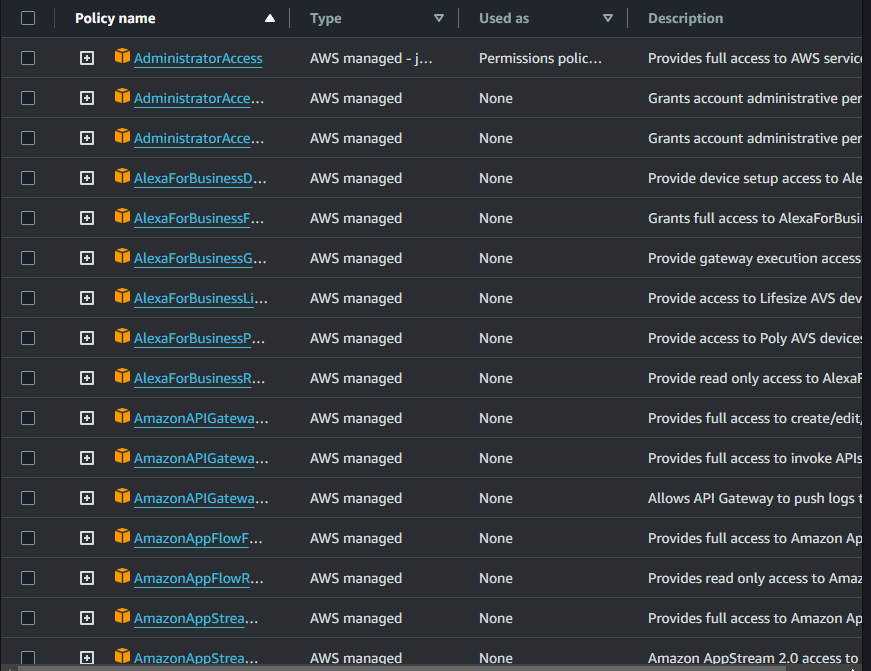Expand the AmazonAppFlowF… policy row

(87, 538)
